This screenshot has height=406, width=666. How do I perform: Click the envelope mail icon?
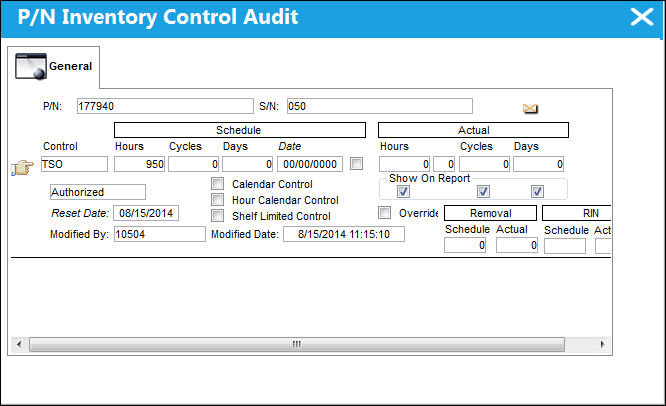(530, 109)
